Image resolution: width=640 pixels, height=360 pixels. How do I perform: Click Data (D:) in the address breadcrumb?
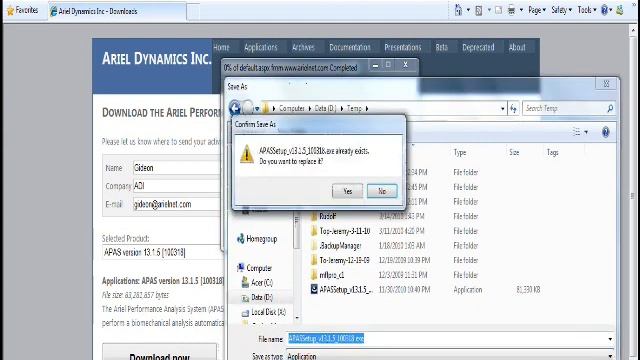(325, 108)
